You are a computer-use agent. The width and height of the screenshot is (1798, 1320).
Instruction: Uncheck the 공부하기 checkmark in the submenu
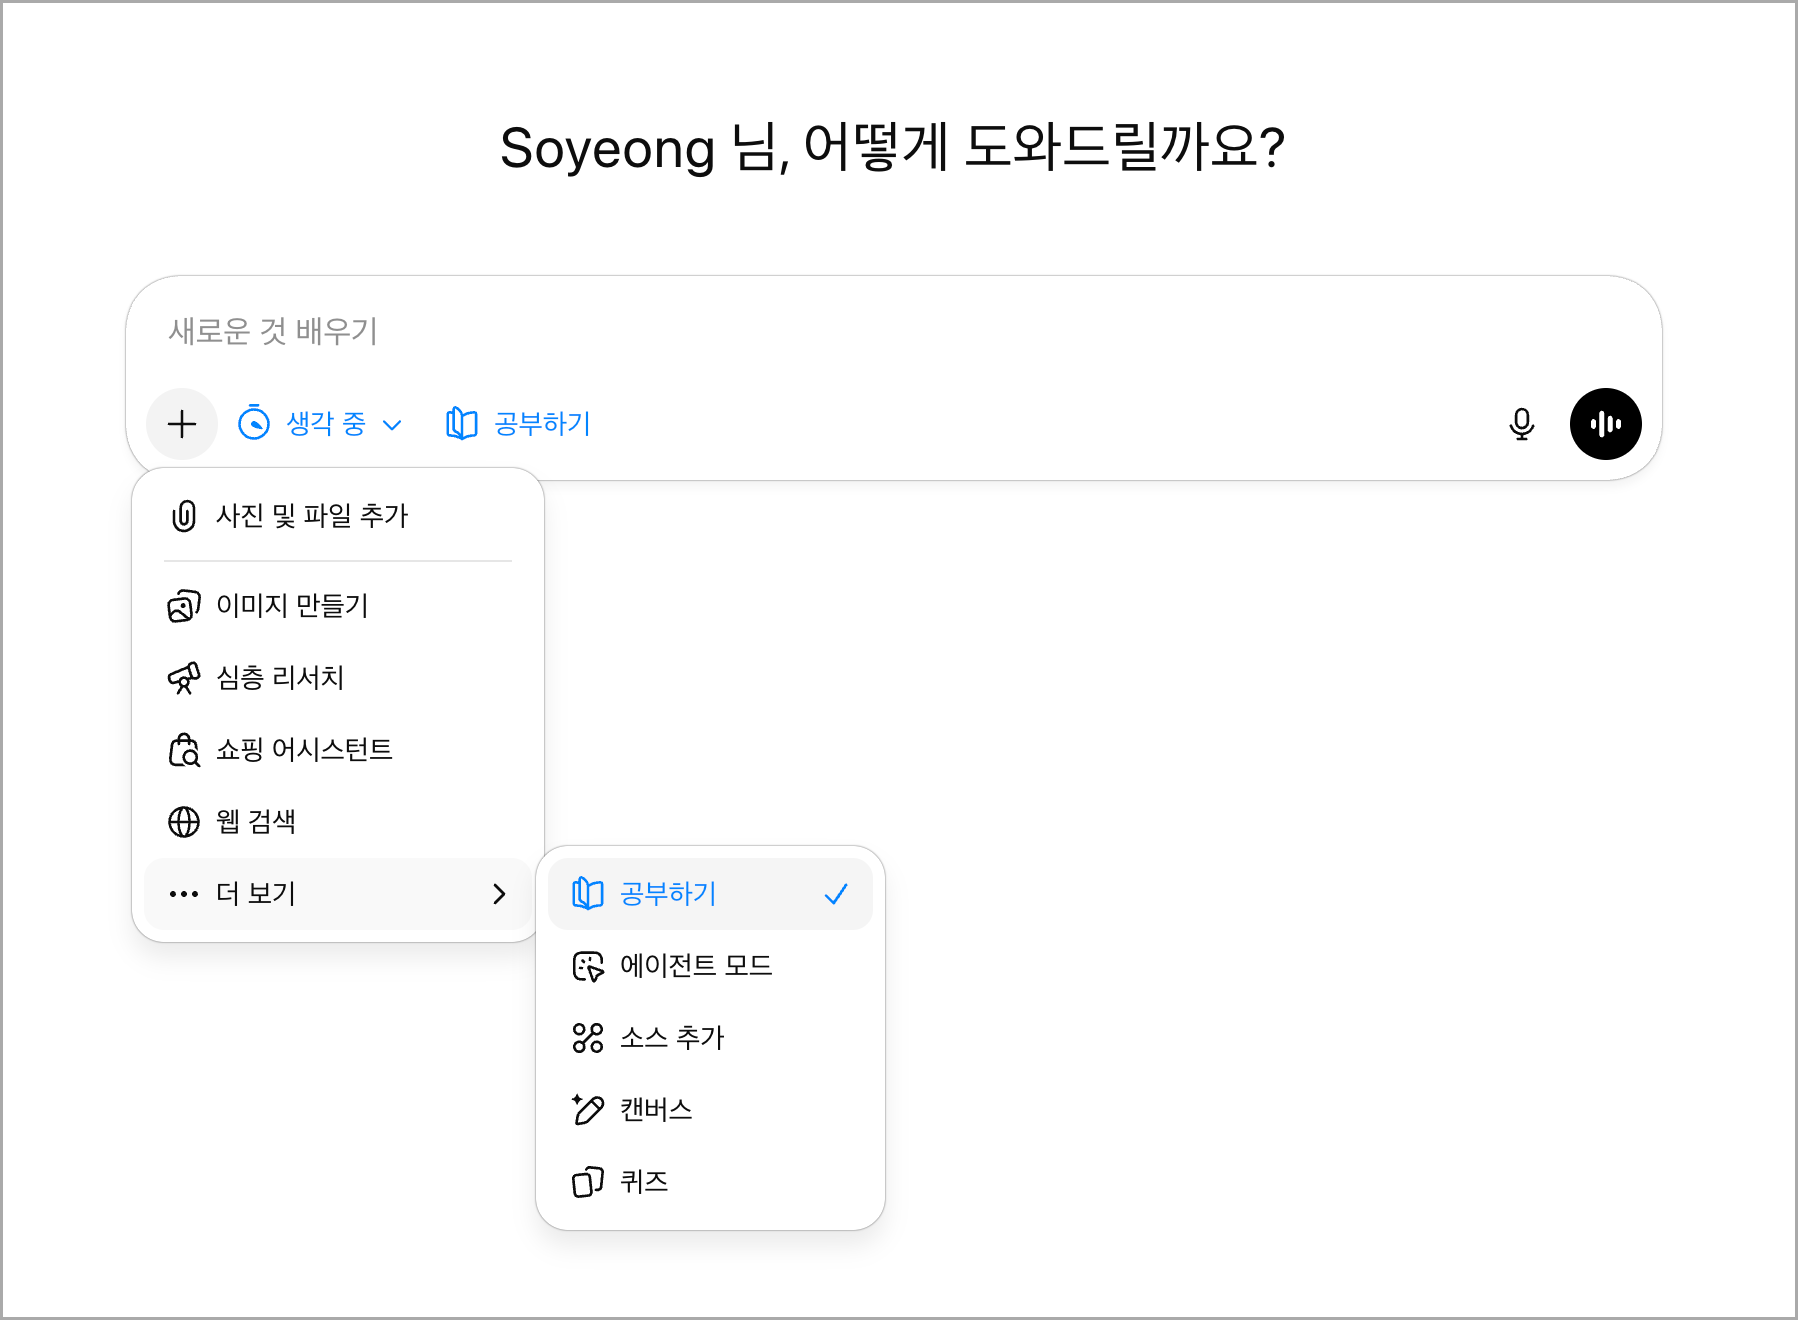coord(836,894)
